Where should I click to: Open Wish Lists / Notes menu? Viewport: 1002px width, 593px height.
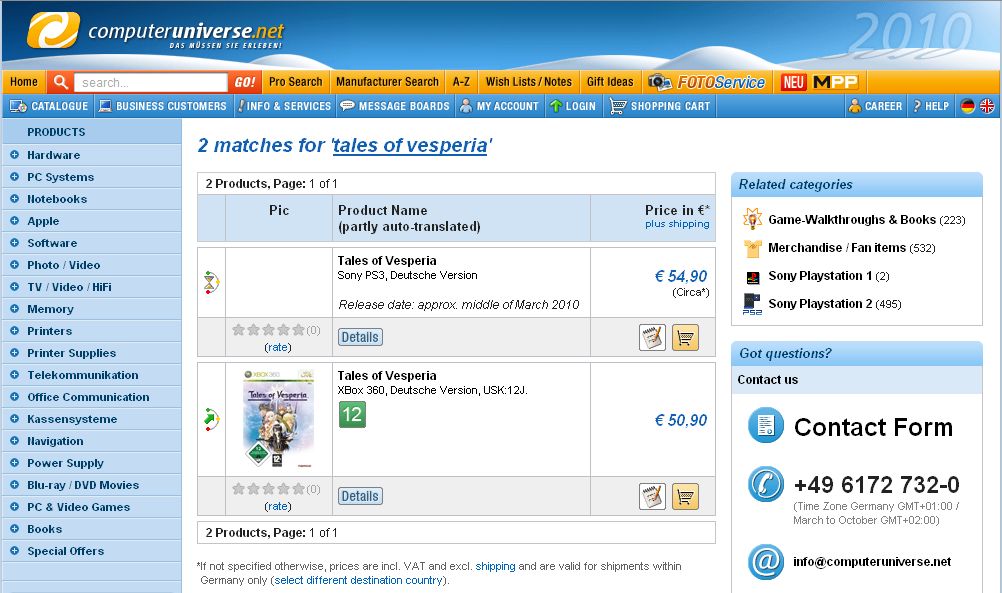[528, 82]
